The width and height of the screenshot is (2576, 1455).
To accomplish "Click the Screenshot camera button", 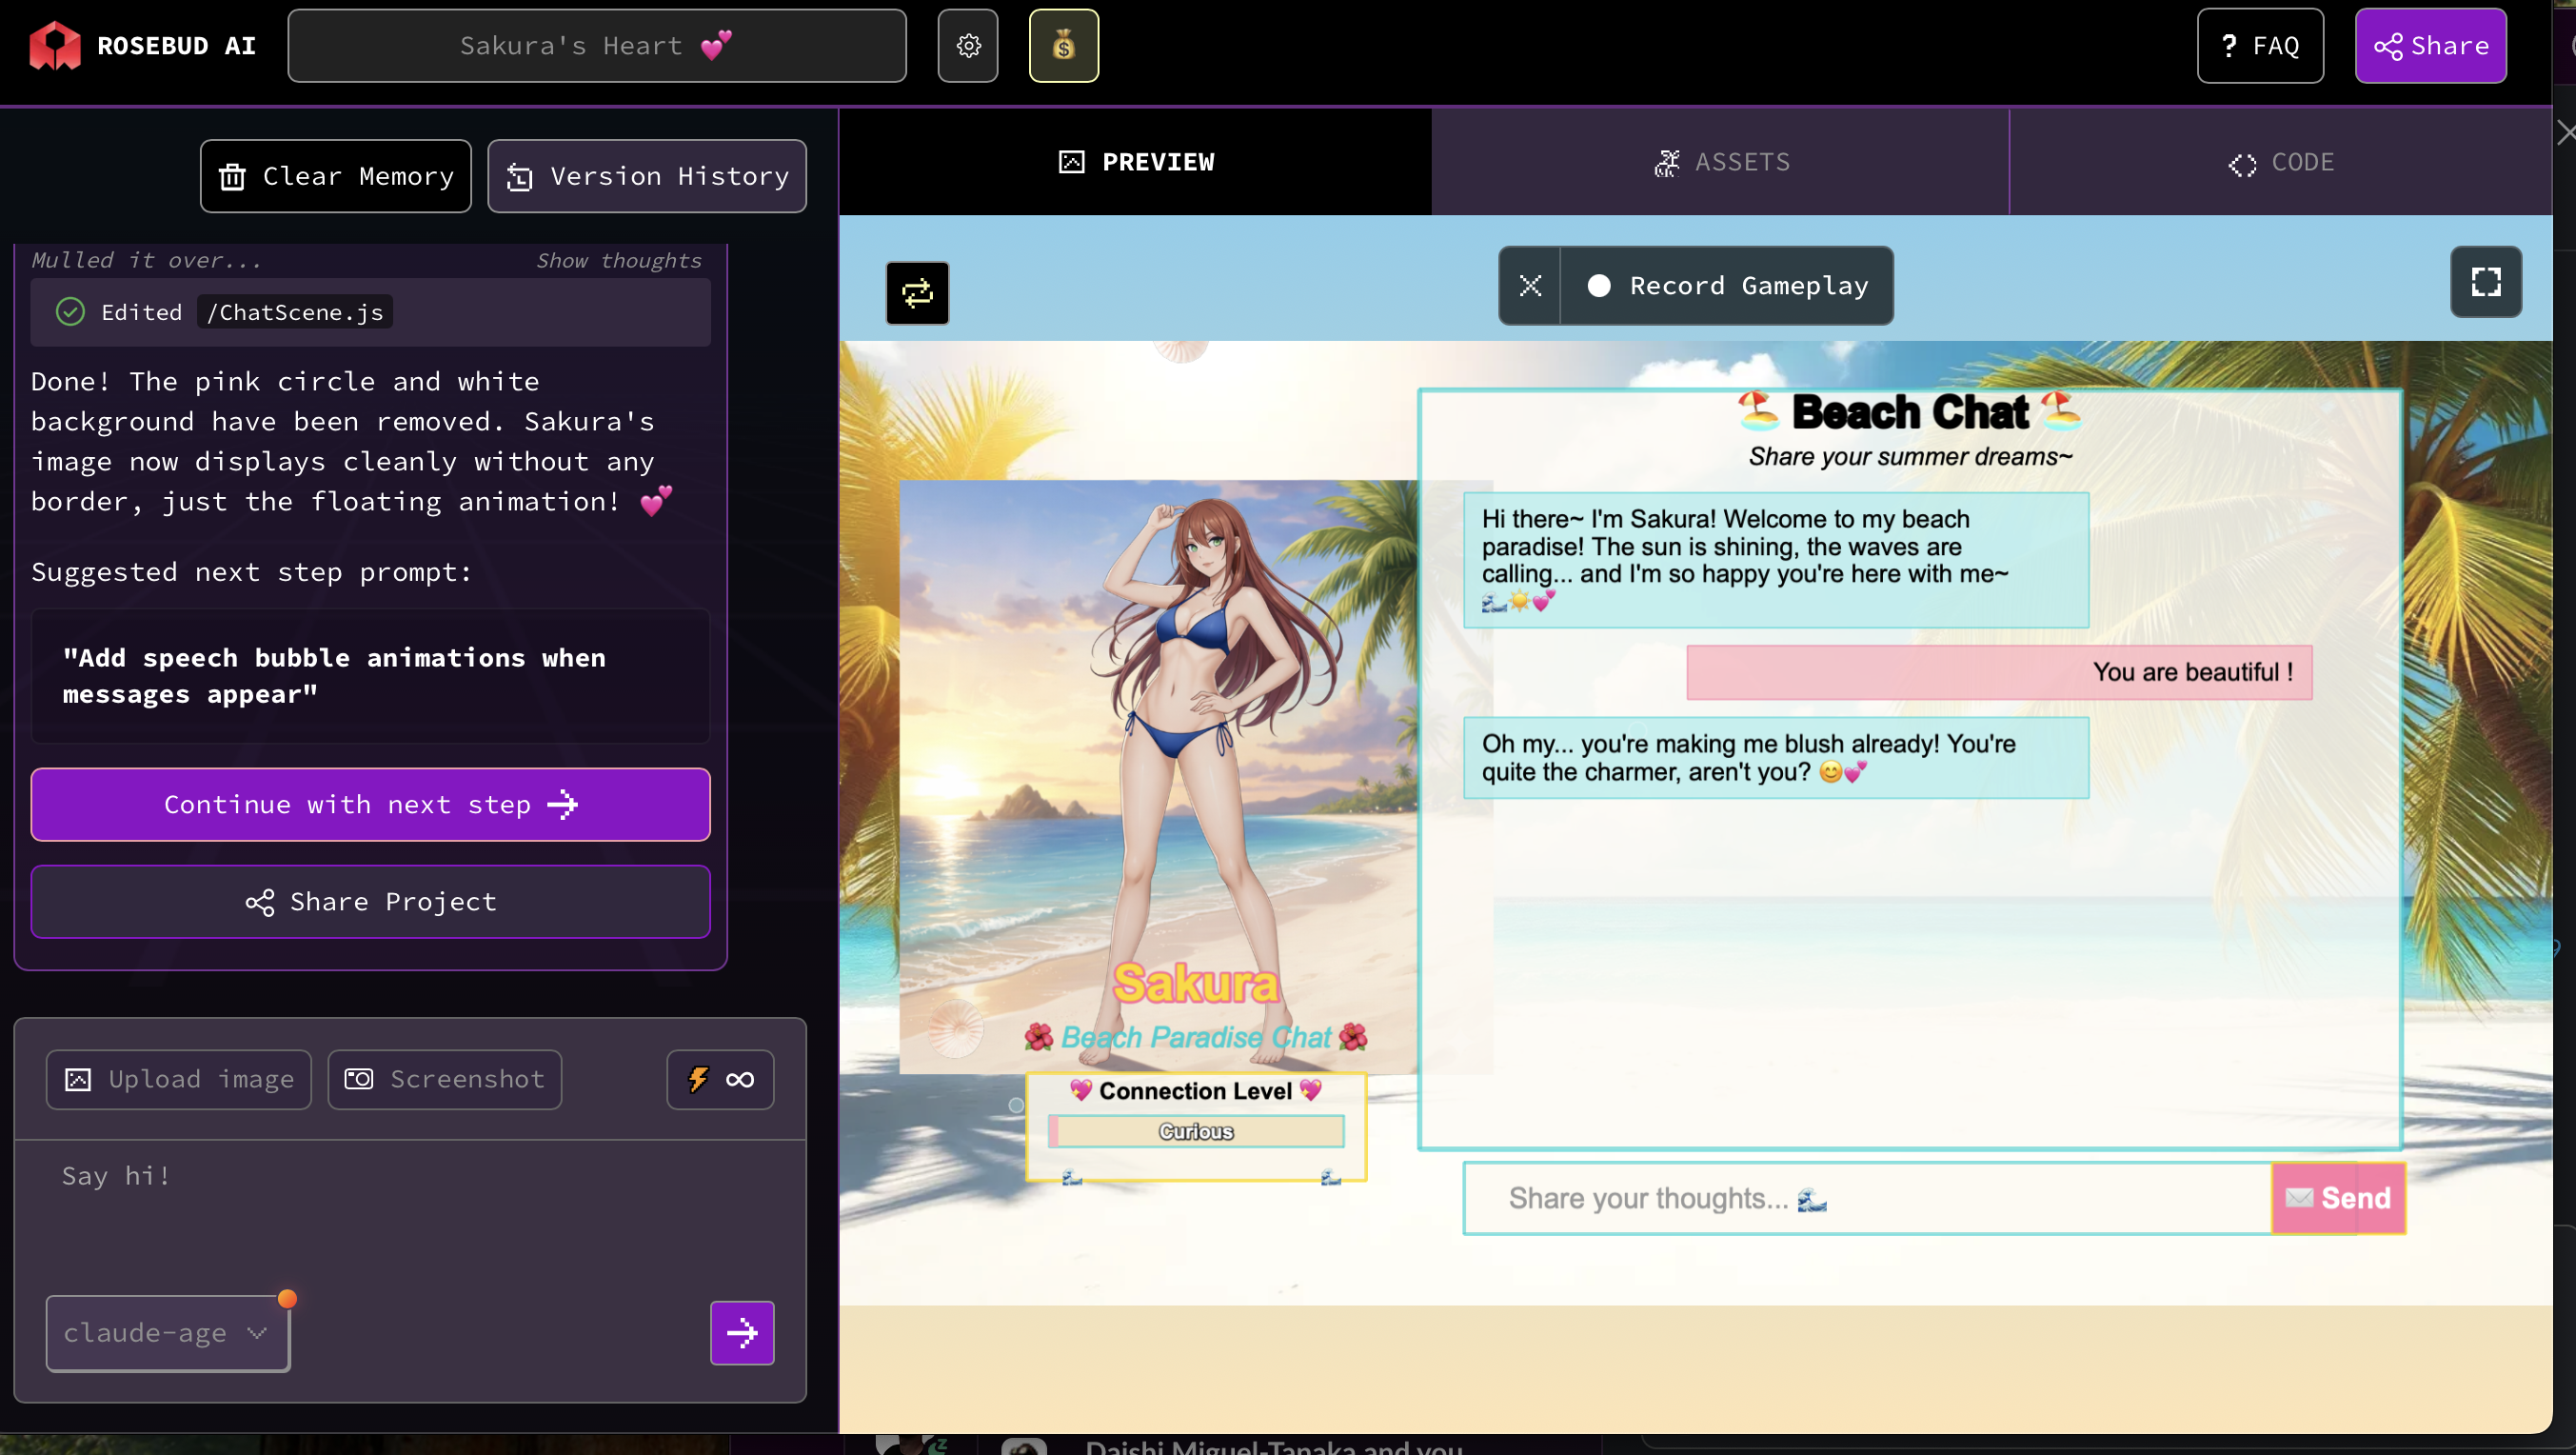I will (x=444, y=1079).
